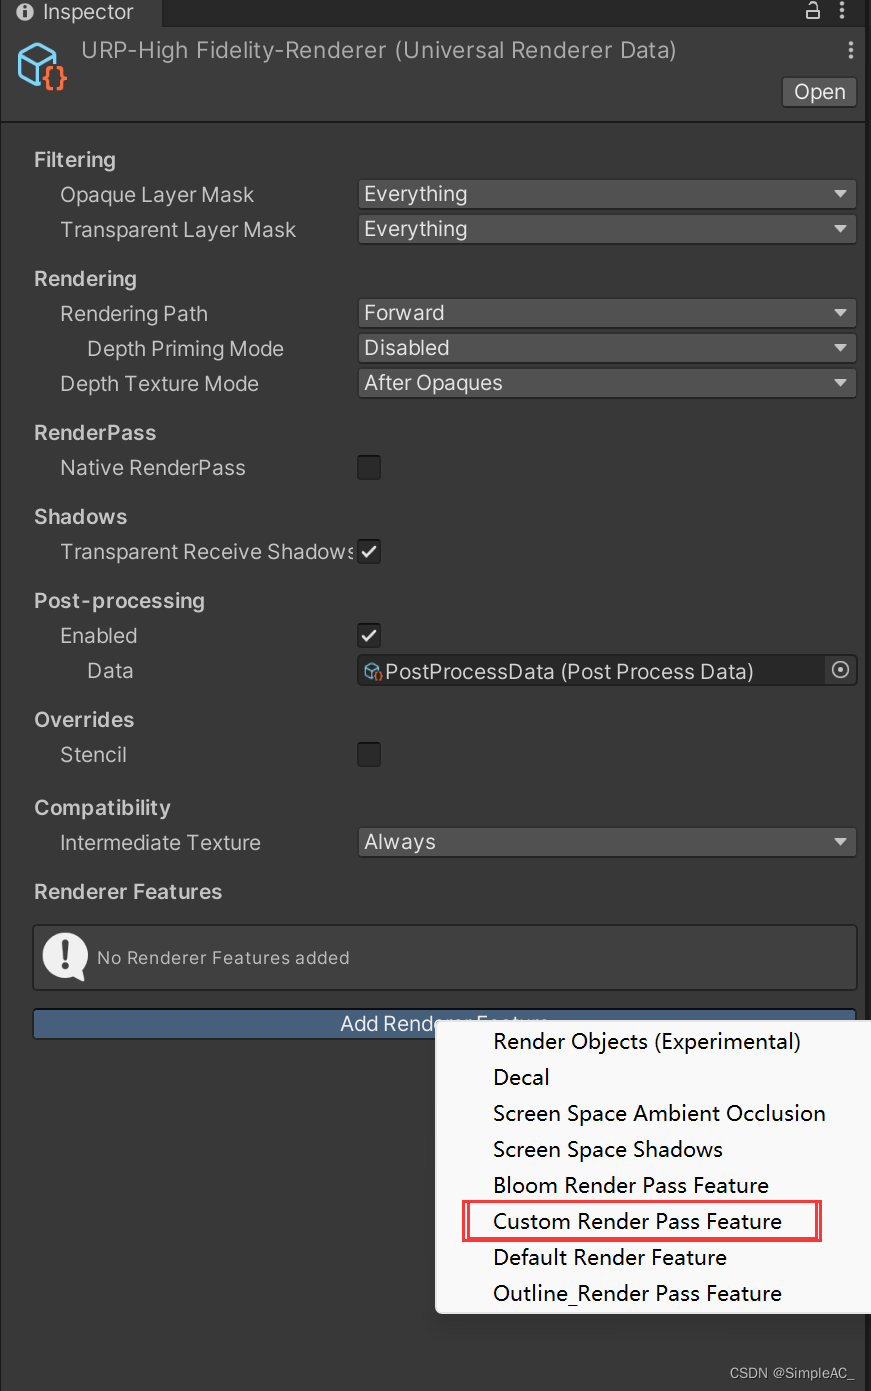The image size is (871, 1391).
Task: Open the Inspector tab three-dot menu
Action: [843, 13]
